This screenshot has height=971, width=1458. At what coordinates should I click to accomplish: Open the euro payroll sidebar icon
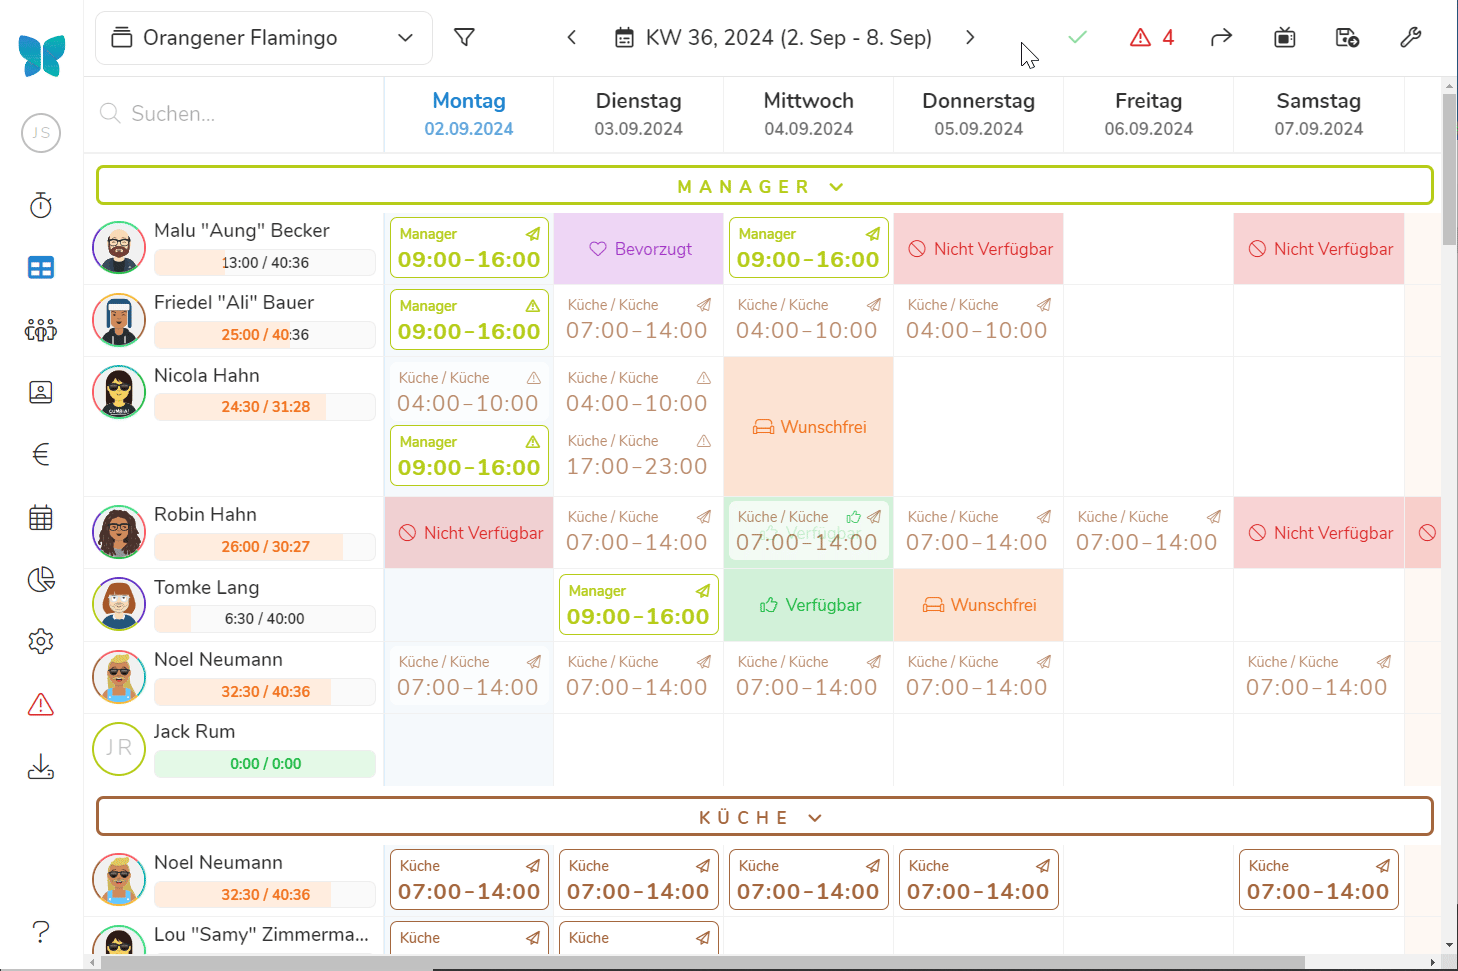(41, 455)
